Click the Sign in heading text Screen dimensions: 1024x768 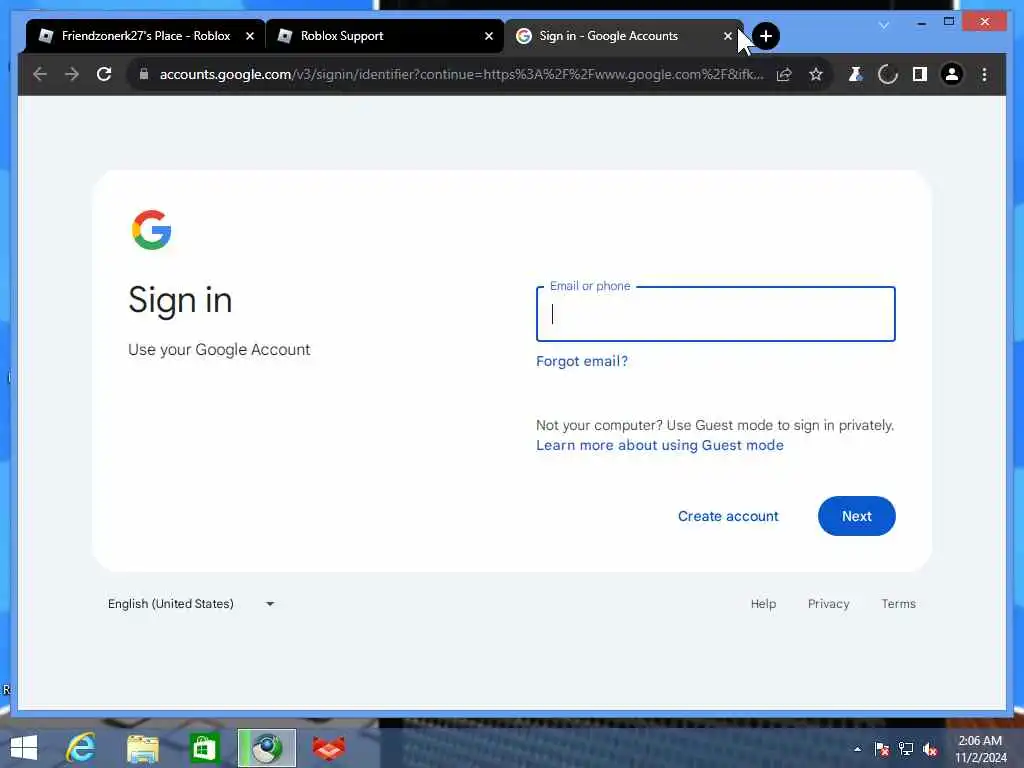(180, 300)
